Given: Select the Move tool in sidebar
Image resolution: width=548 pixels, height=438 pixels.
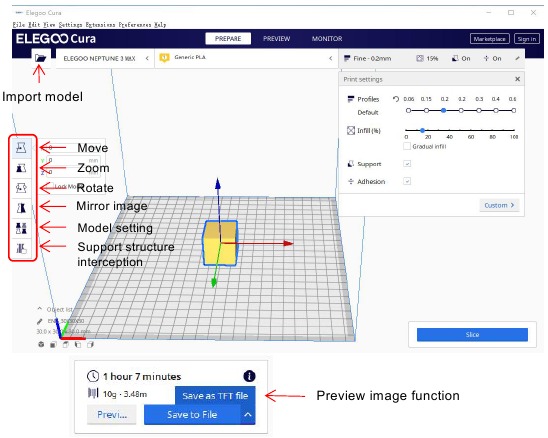Looking at the screenshot, I should 22,148.
